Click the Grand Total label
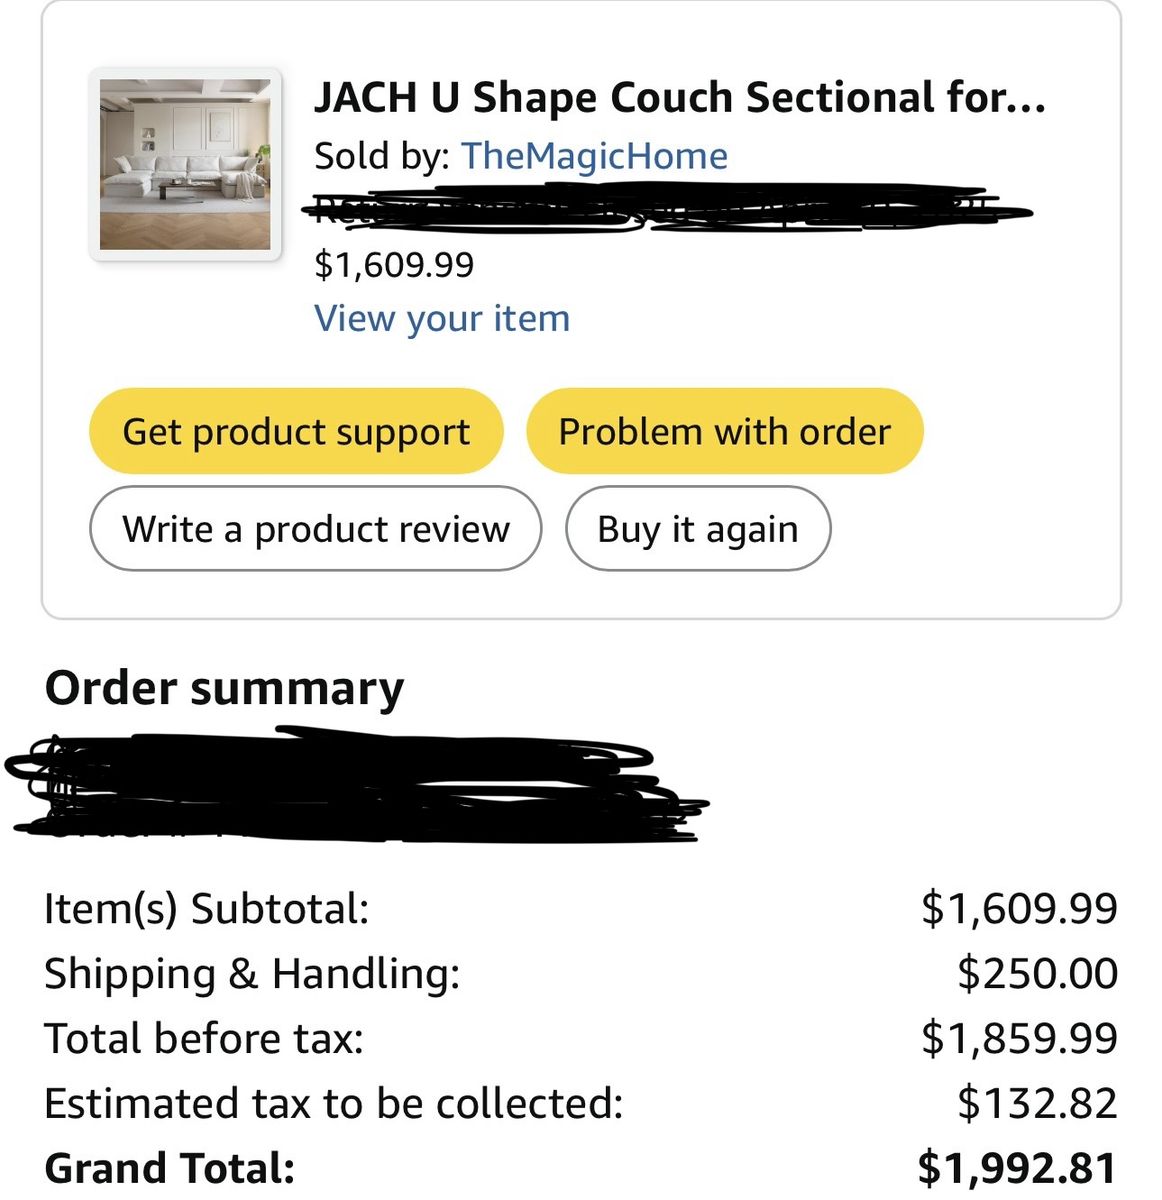 click(170, 1168)
